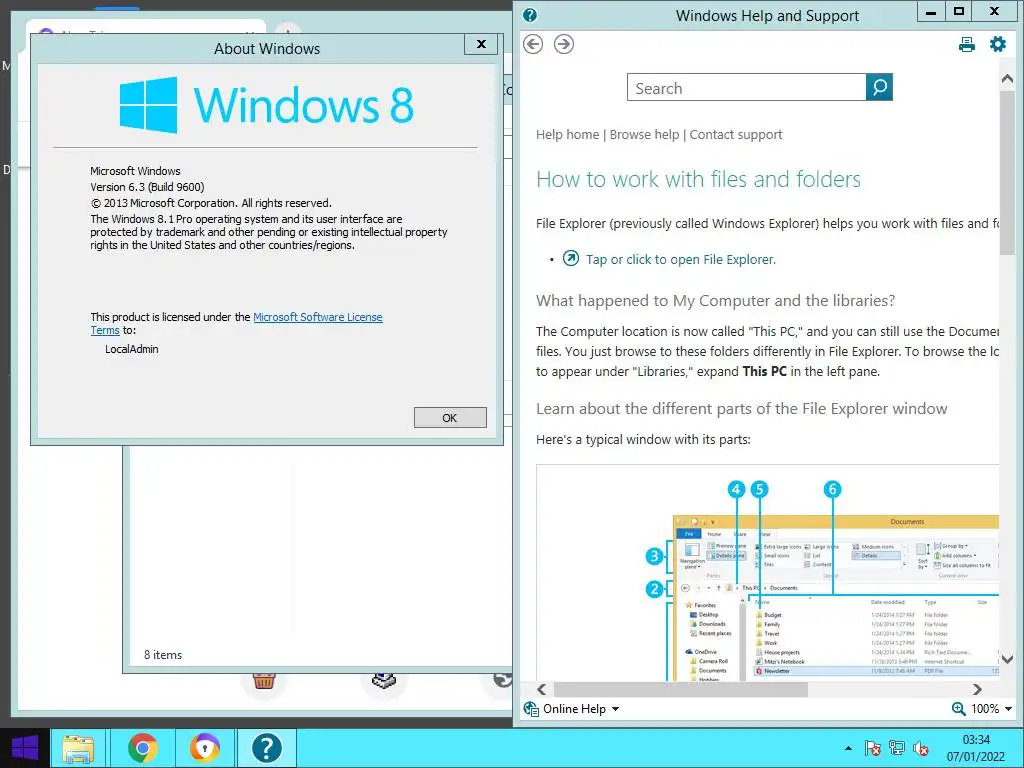
Task: Click 'LocalAdmin' licensee name
Action: point(131,349)
